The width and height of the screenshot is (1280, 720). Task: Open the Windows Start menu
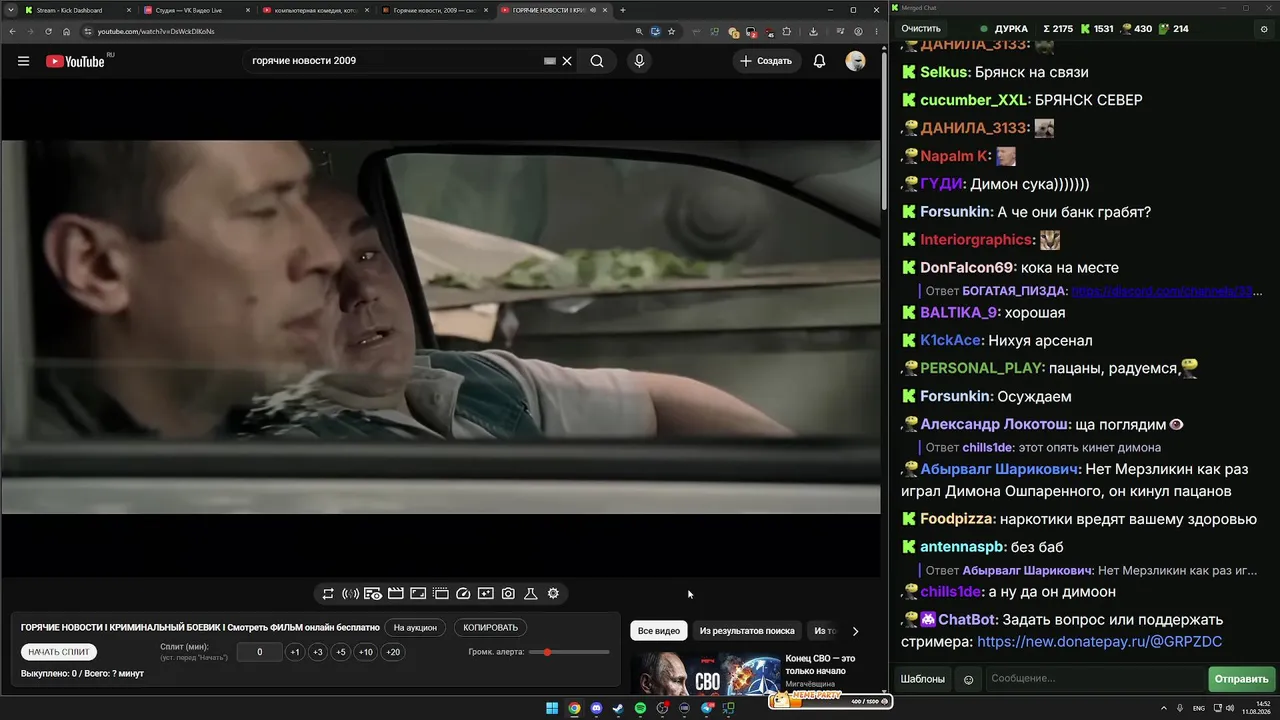tap(552, 708)
